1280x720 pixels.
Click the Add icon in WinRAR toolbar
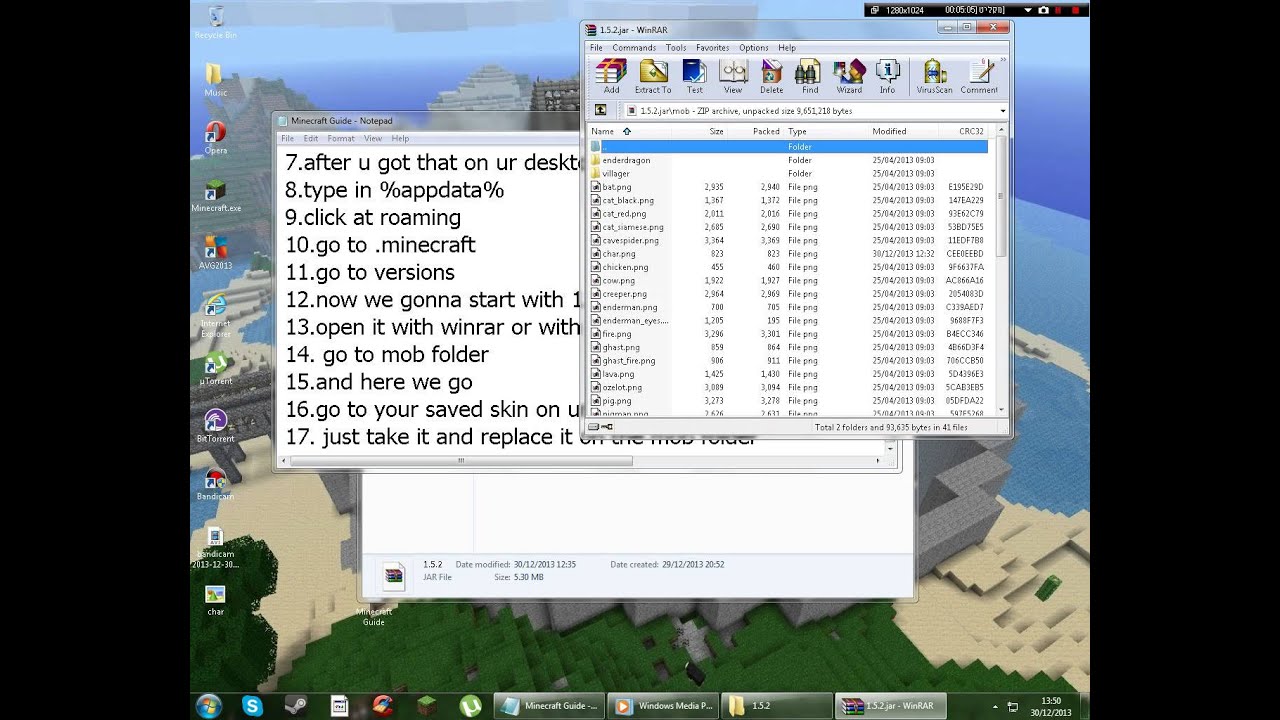point(611,76)
